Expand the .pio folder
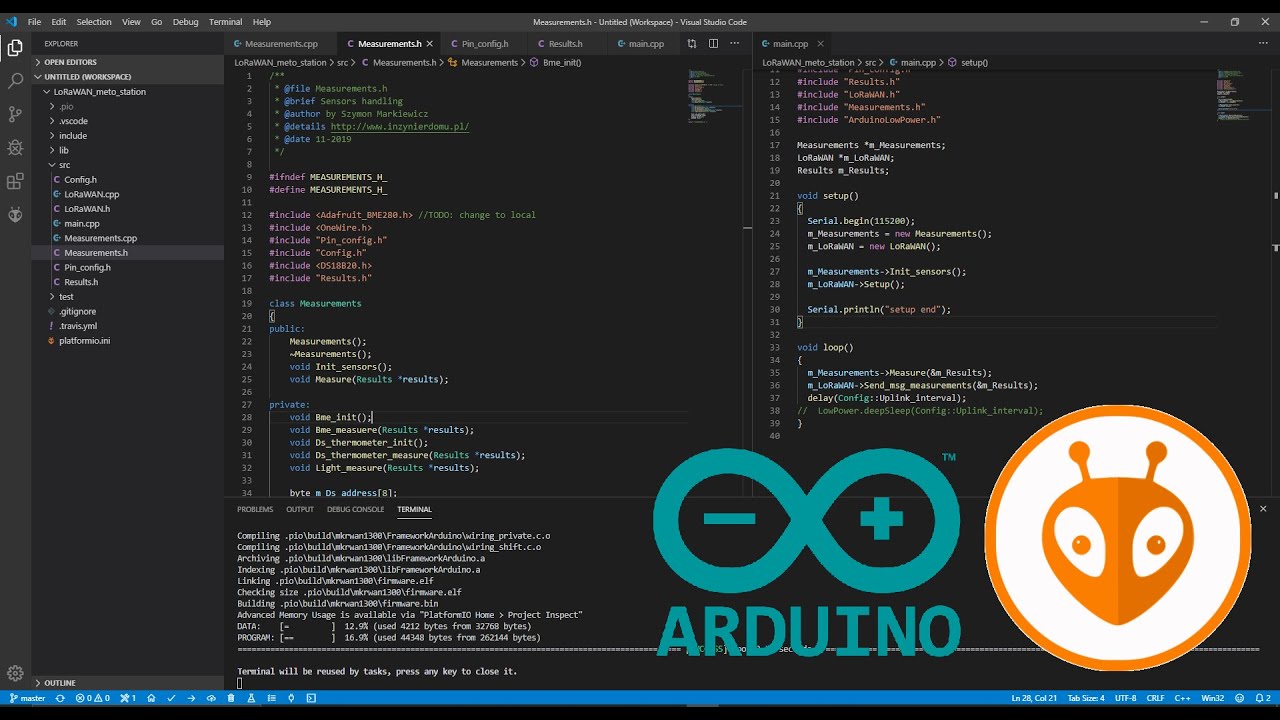 point(128,106)
